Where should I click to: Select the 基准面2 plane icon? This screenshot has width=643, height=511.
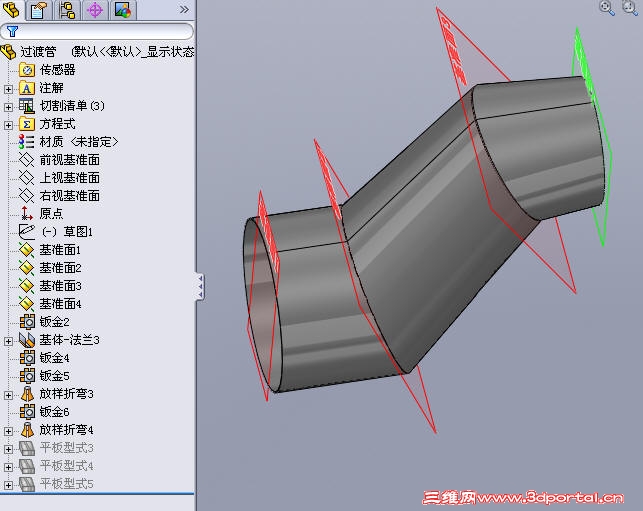click(x=27, y=268)
